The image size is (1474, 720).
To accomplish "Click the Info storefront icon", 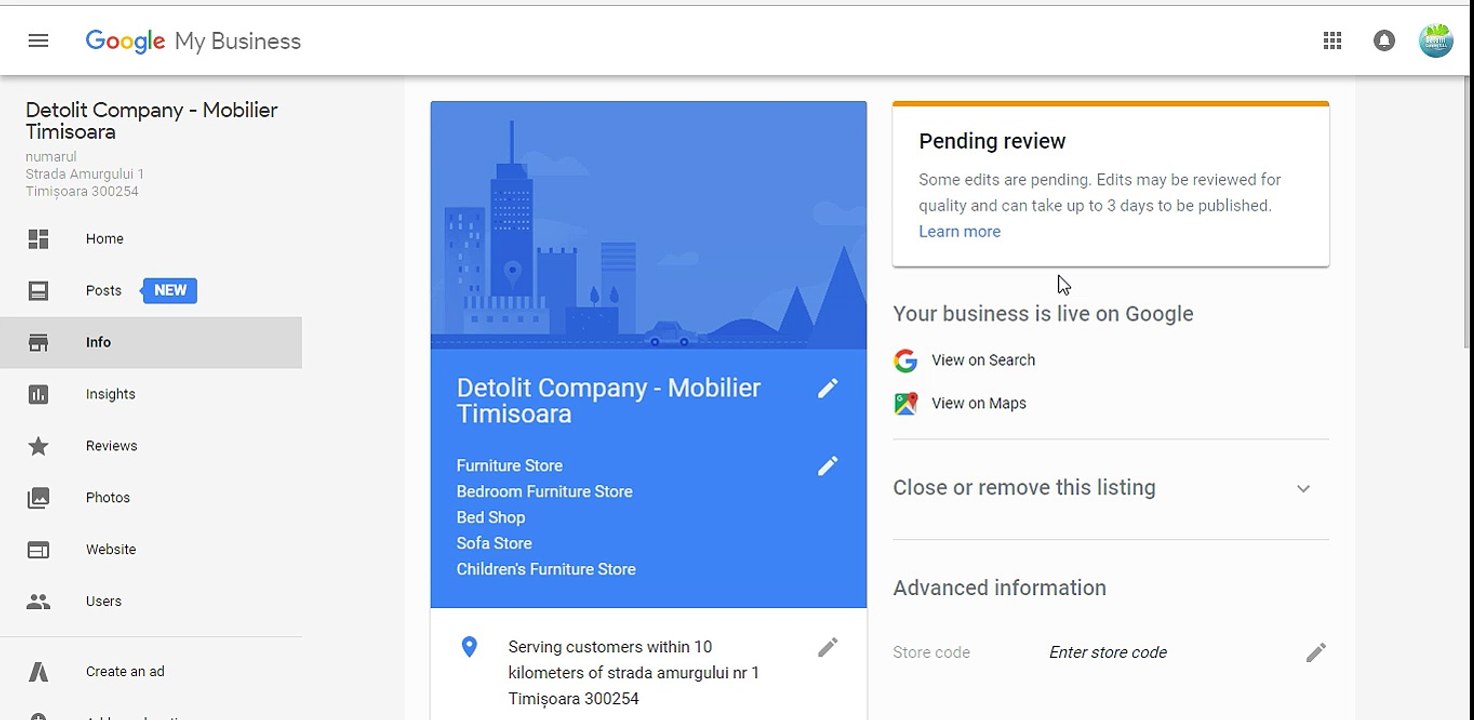I will [x=38, y=343].
